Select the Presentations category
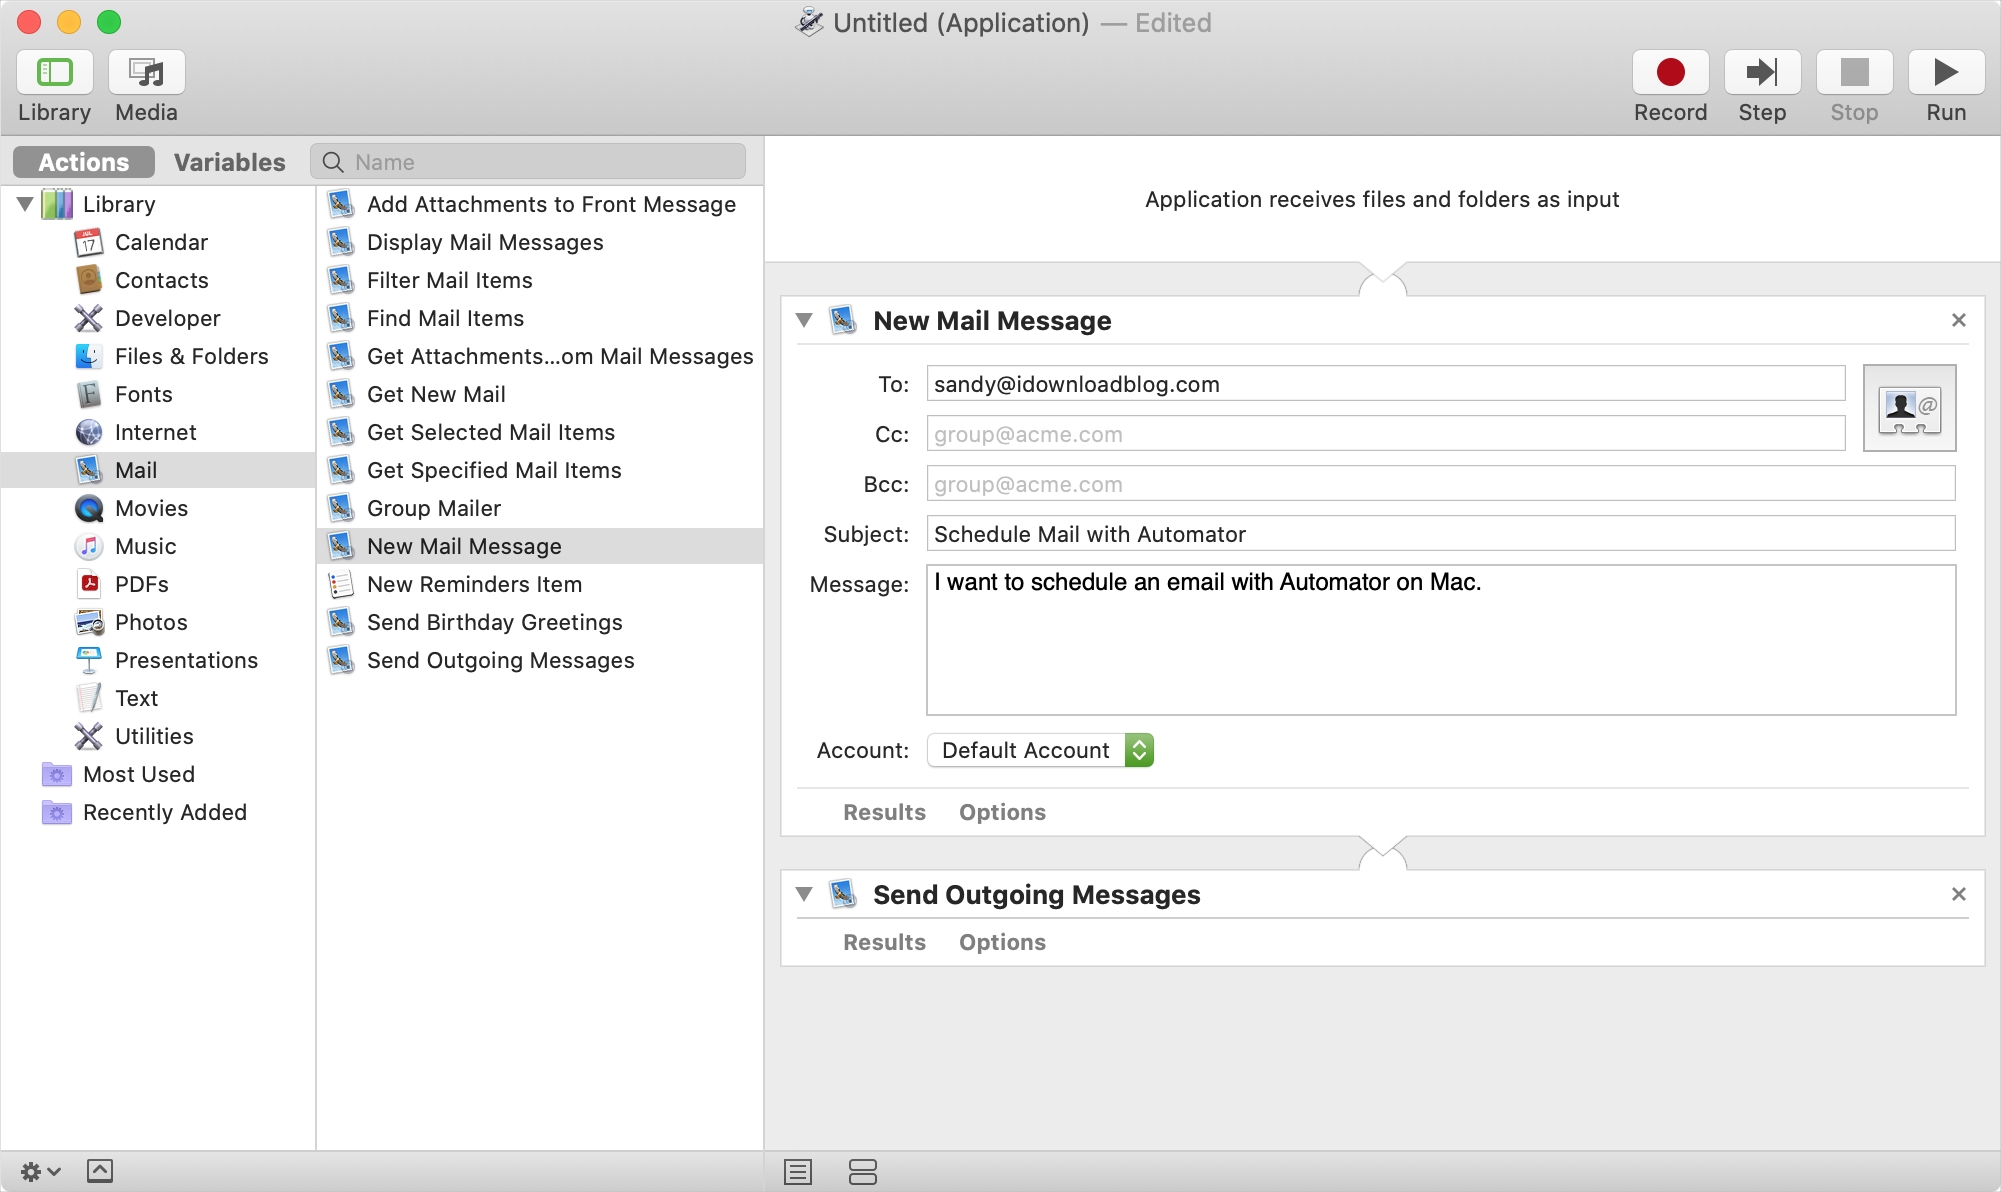The width and height of the screenshot is (2001, 1192). [160, 660]
